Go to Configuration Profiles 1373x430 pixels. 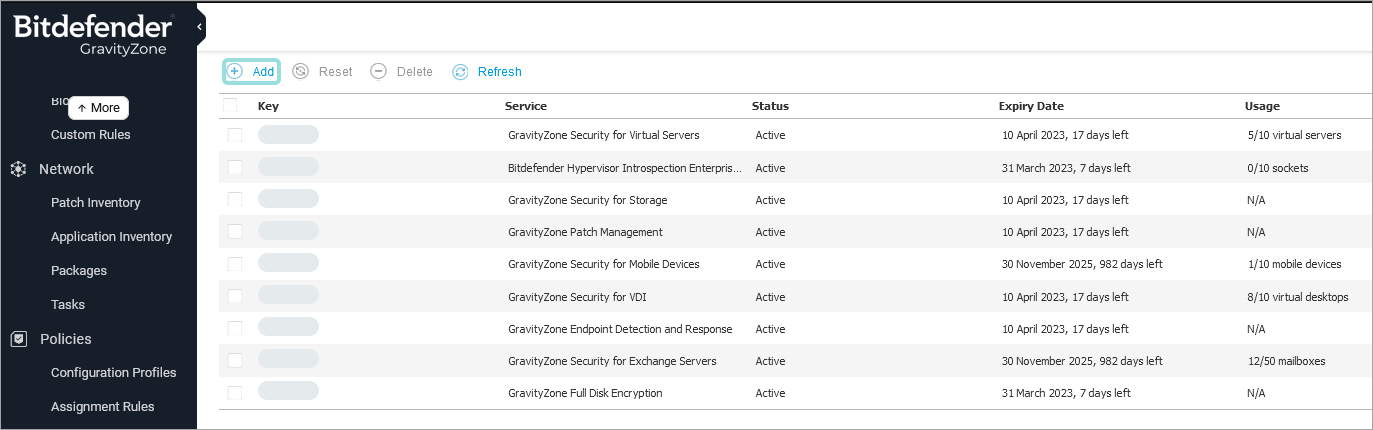pyautogui.click(x=114, y=373)
